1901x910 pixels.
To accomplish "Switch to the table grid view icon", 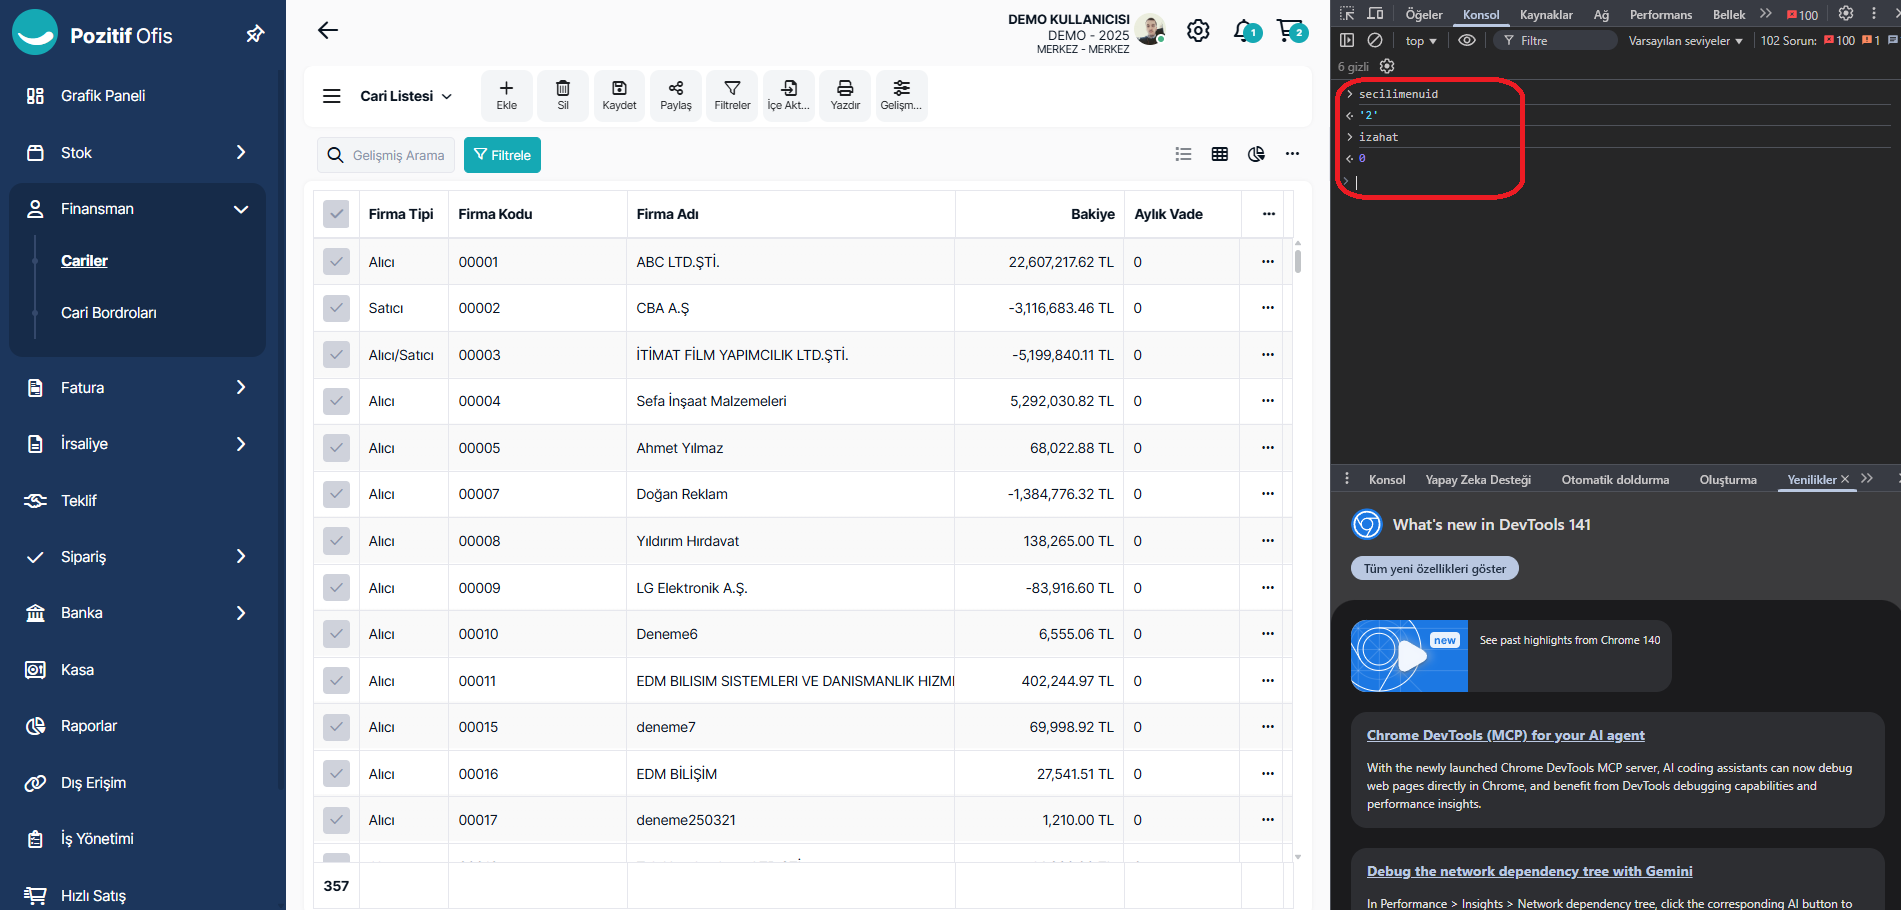I will click(x=1220, y=154).
